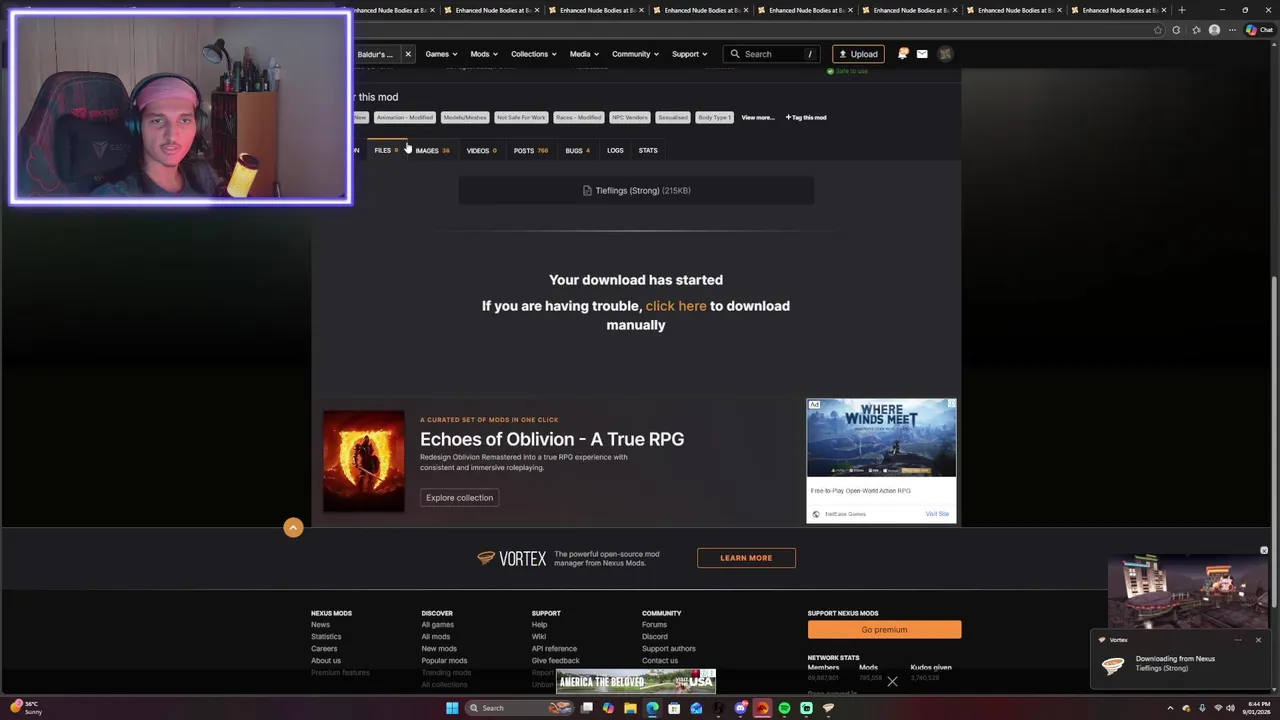Image resolution: width=1280 pixels, height=720 pixels.
Task: Click the Animation - Modified tag
Action: (404, 117)
